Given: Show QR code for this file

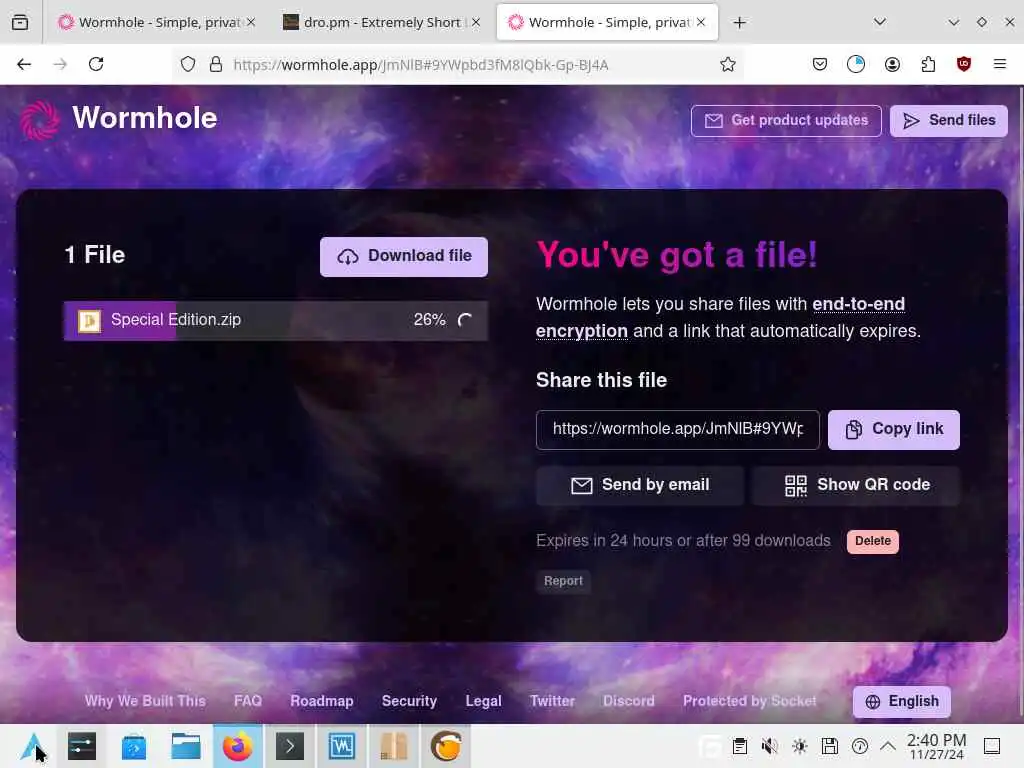Looking at the screenshot, I should 856,485.
